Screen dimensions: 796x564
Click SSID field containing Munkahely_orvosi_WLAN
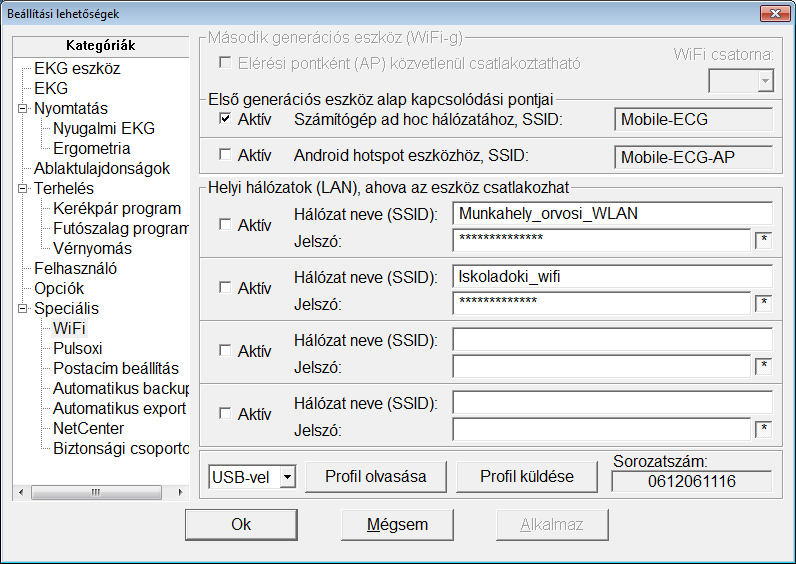click(612, 214)
